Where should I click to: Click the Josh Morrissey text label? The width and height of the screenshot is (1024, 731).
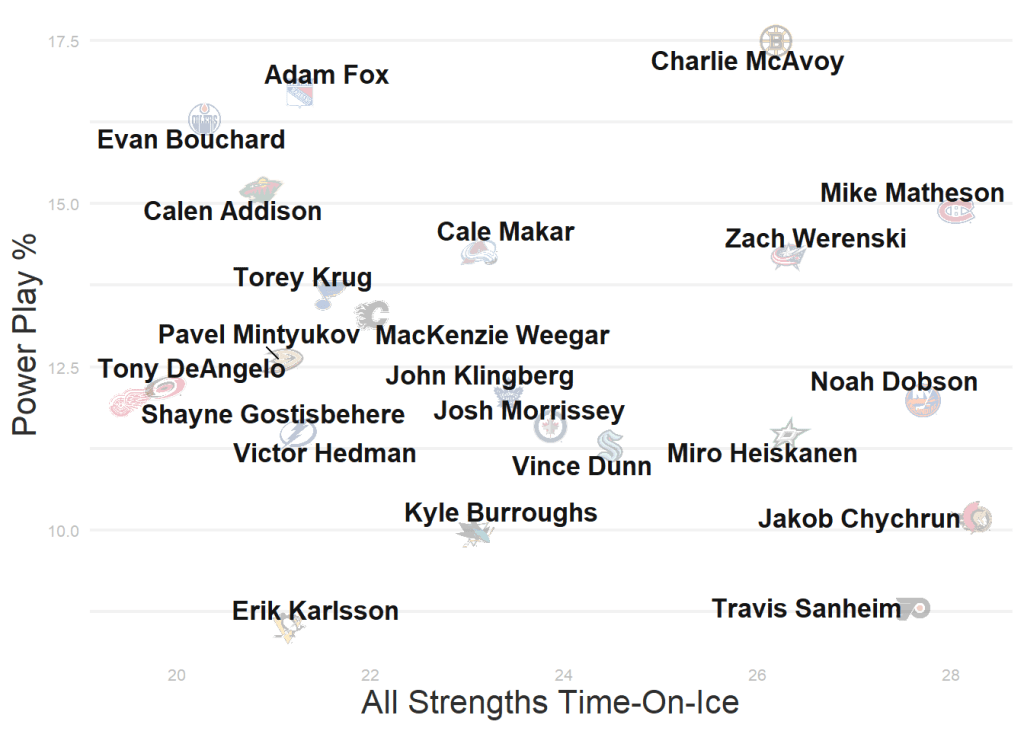528,410
